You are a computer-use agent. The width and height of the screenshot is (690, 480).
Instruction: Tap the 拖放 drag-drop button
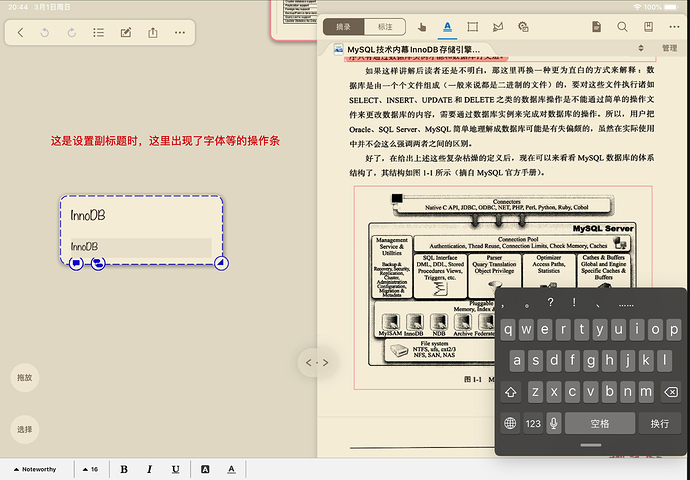[x=25, y=377]
